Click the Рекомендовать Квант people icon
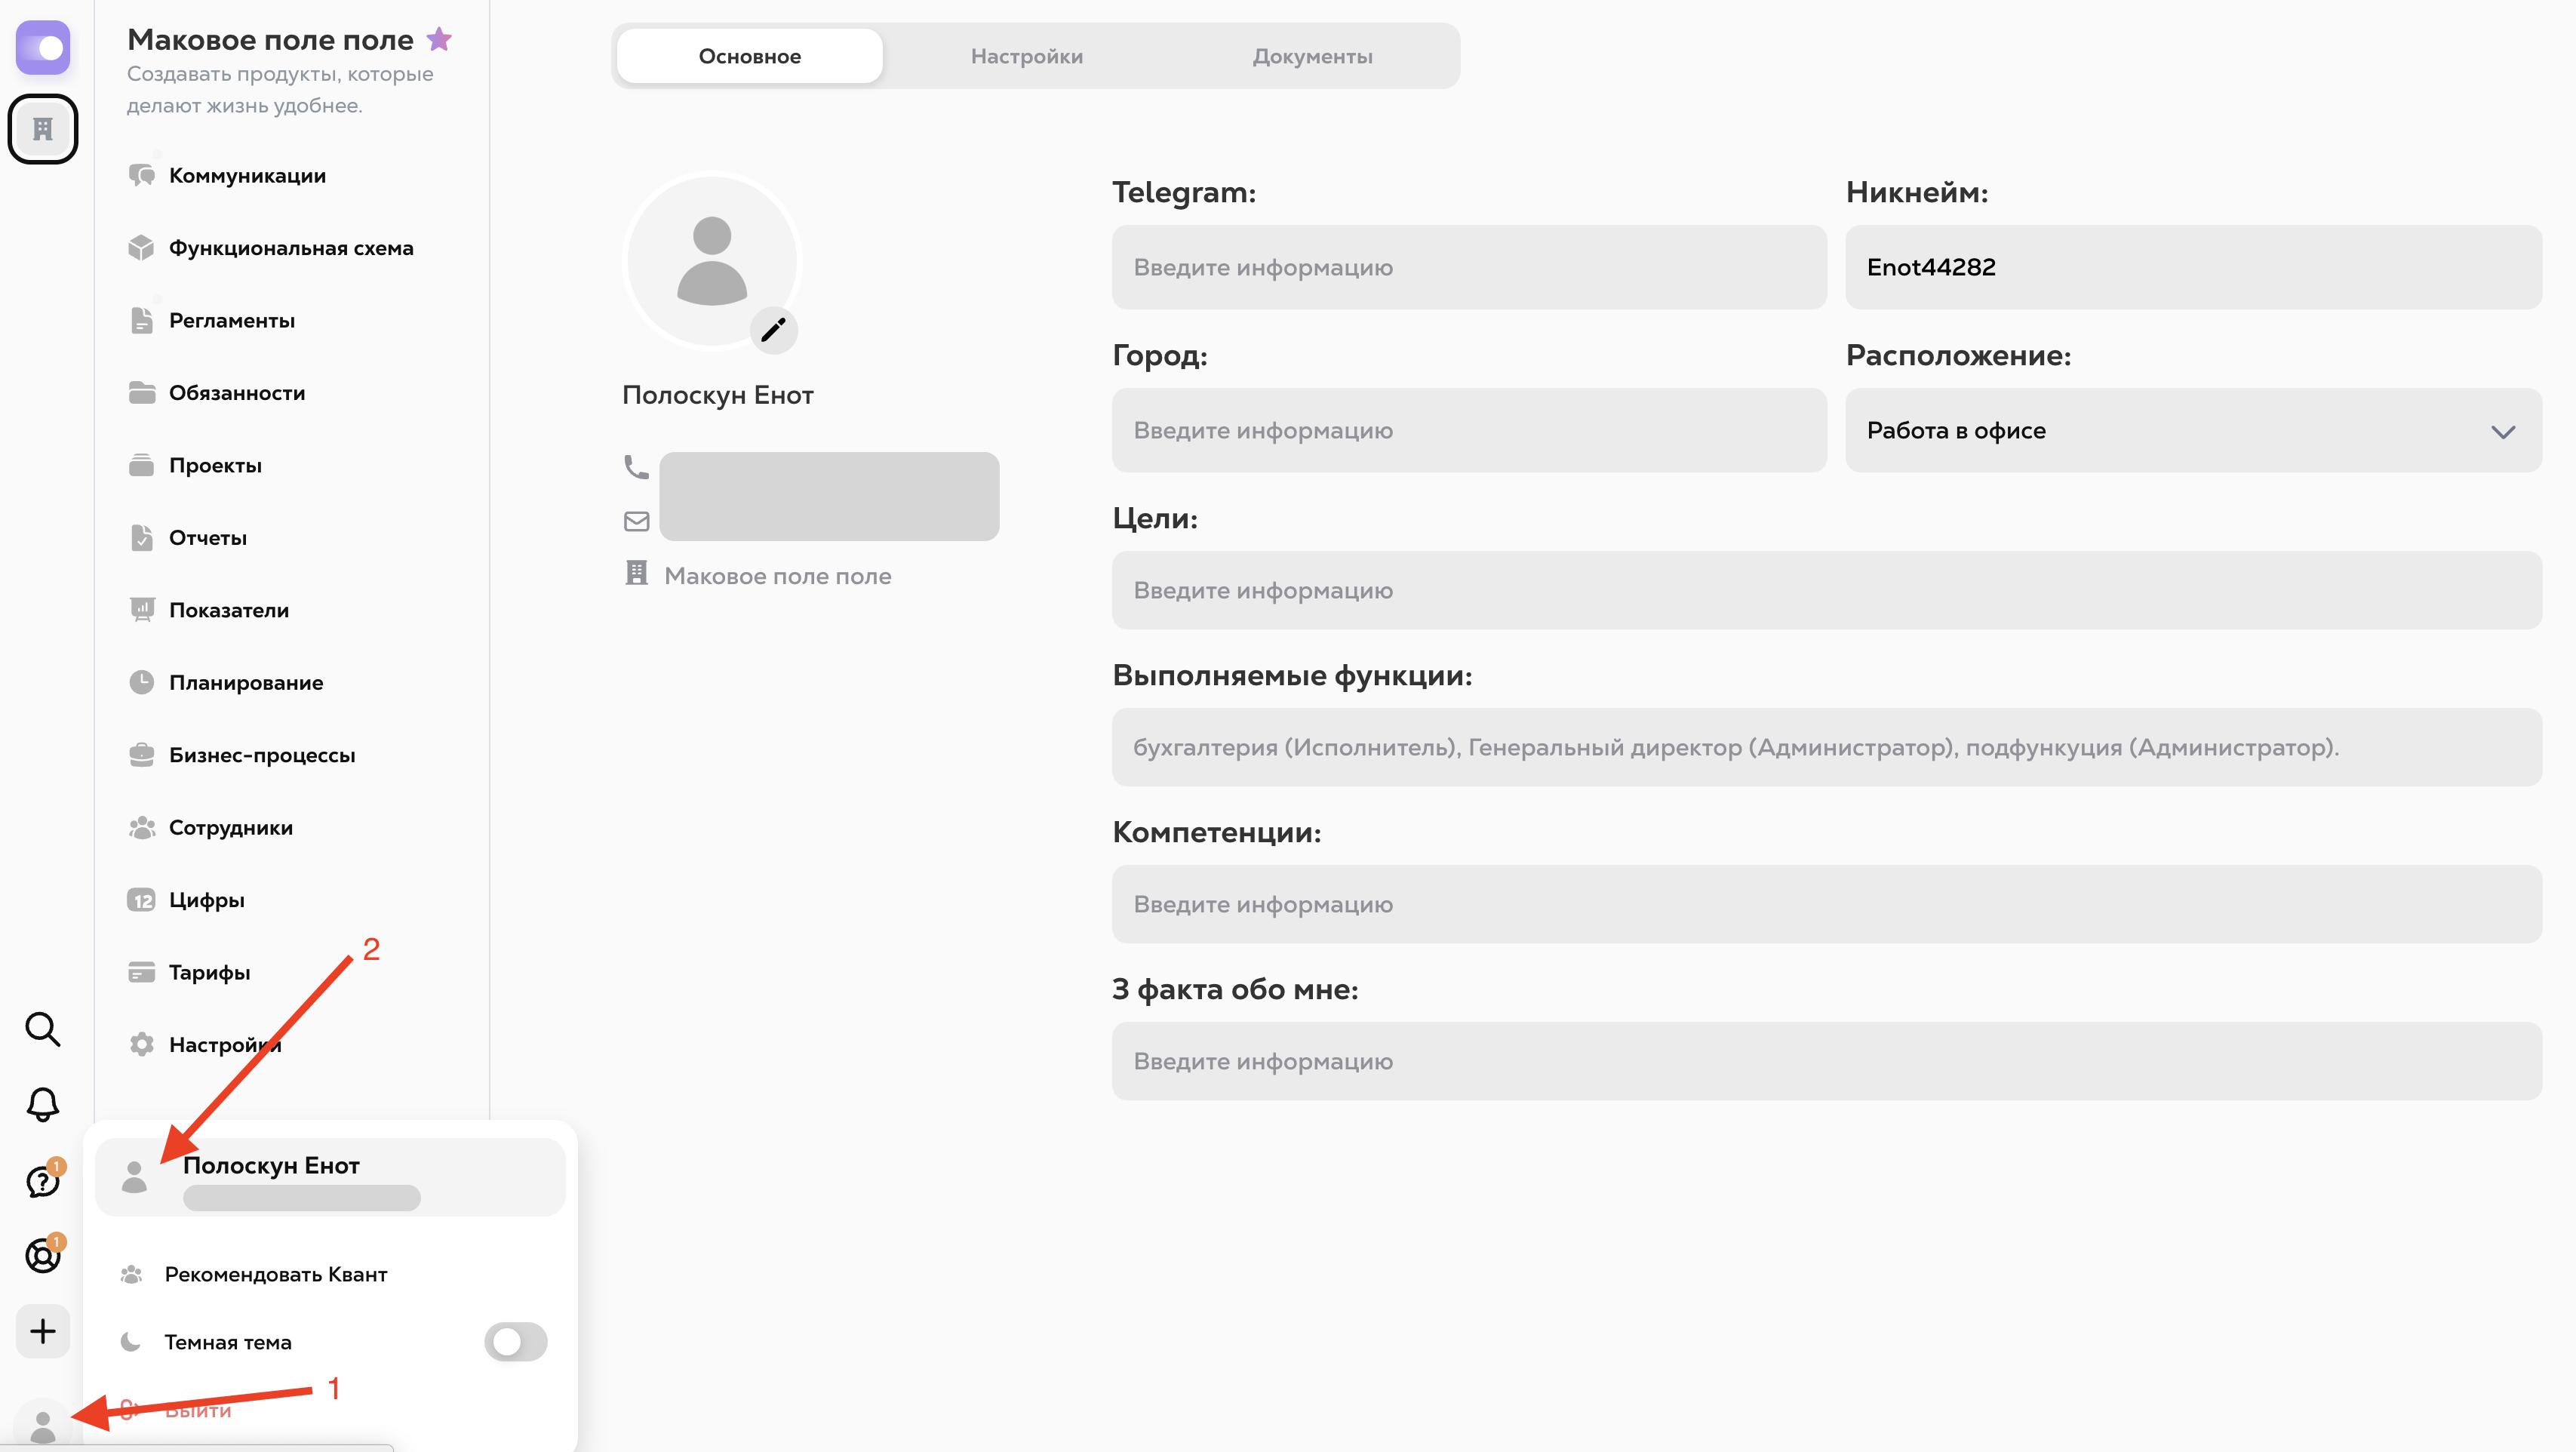The image size is (2576, 1452). [131, 1274]
